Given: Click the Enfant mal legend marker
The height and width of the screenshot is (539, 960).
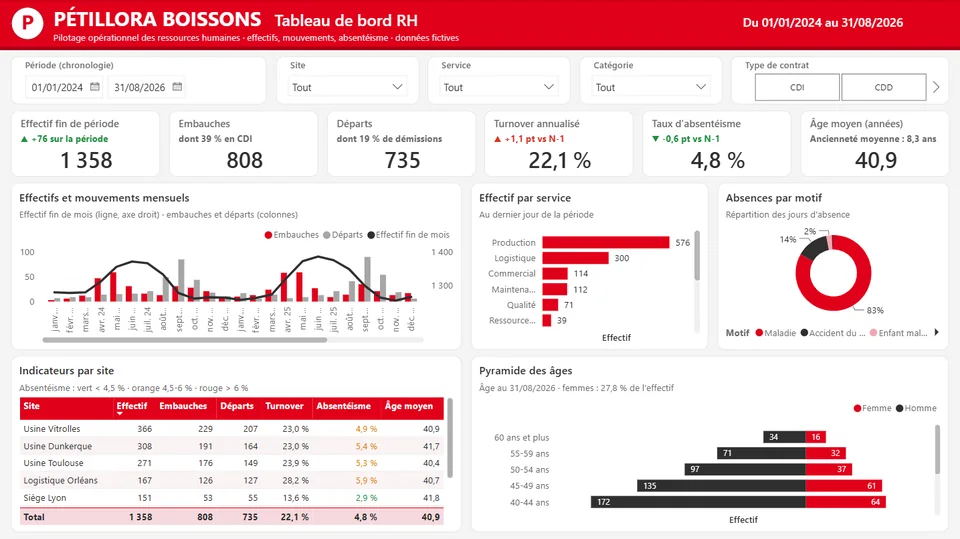Looking at the screenshot, I should pos(874,333).
